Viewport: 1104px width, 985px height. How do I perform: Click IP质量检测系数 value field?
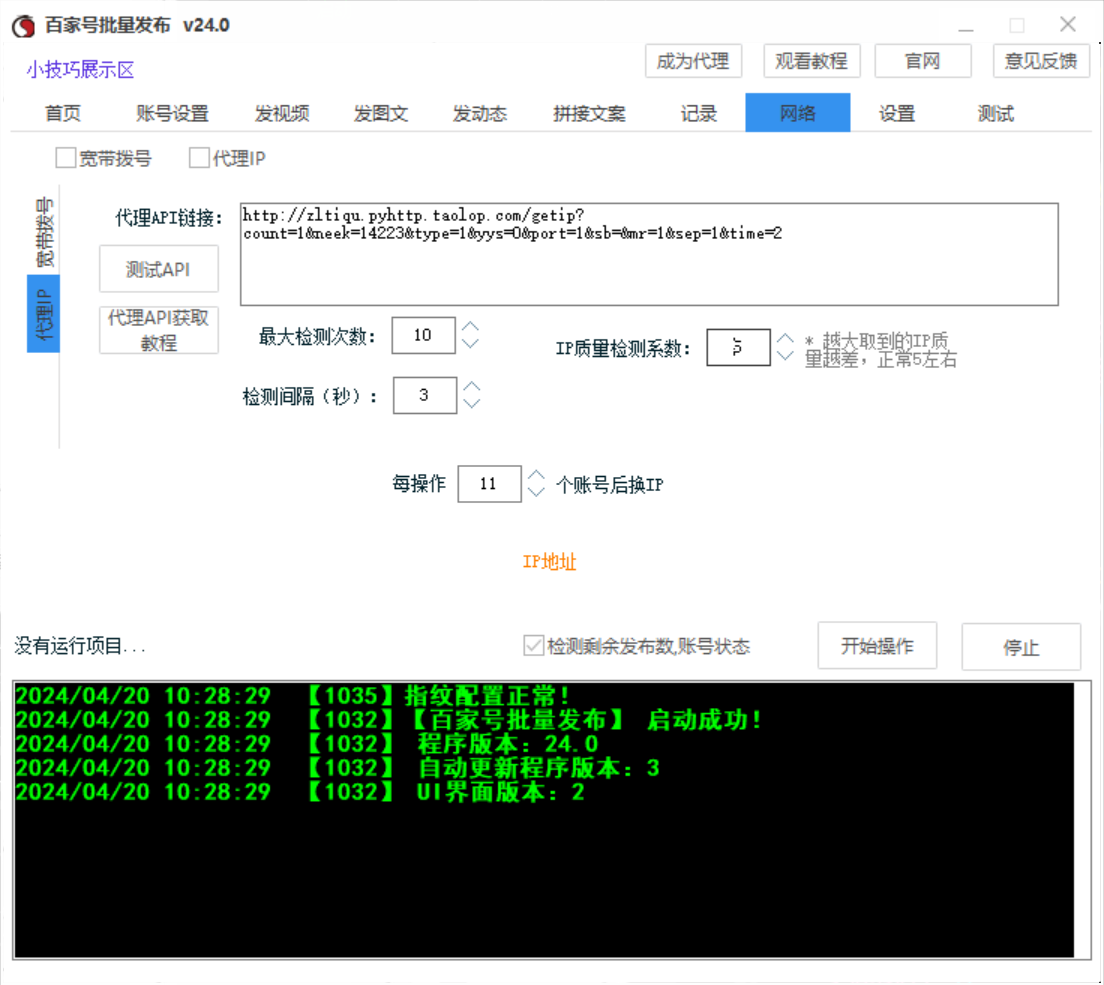point(738,347)
